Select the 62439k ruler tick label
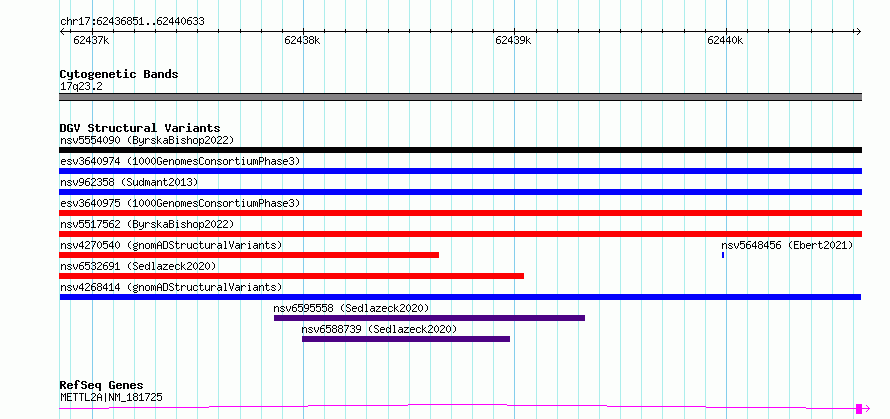This screenshot has width=890, height=419. [x=513, y=40]
